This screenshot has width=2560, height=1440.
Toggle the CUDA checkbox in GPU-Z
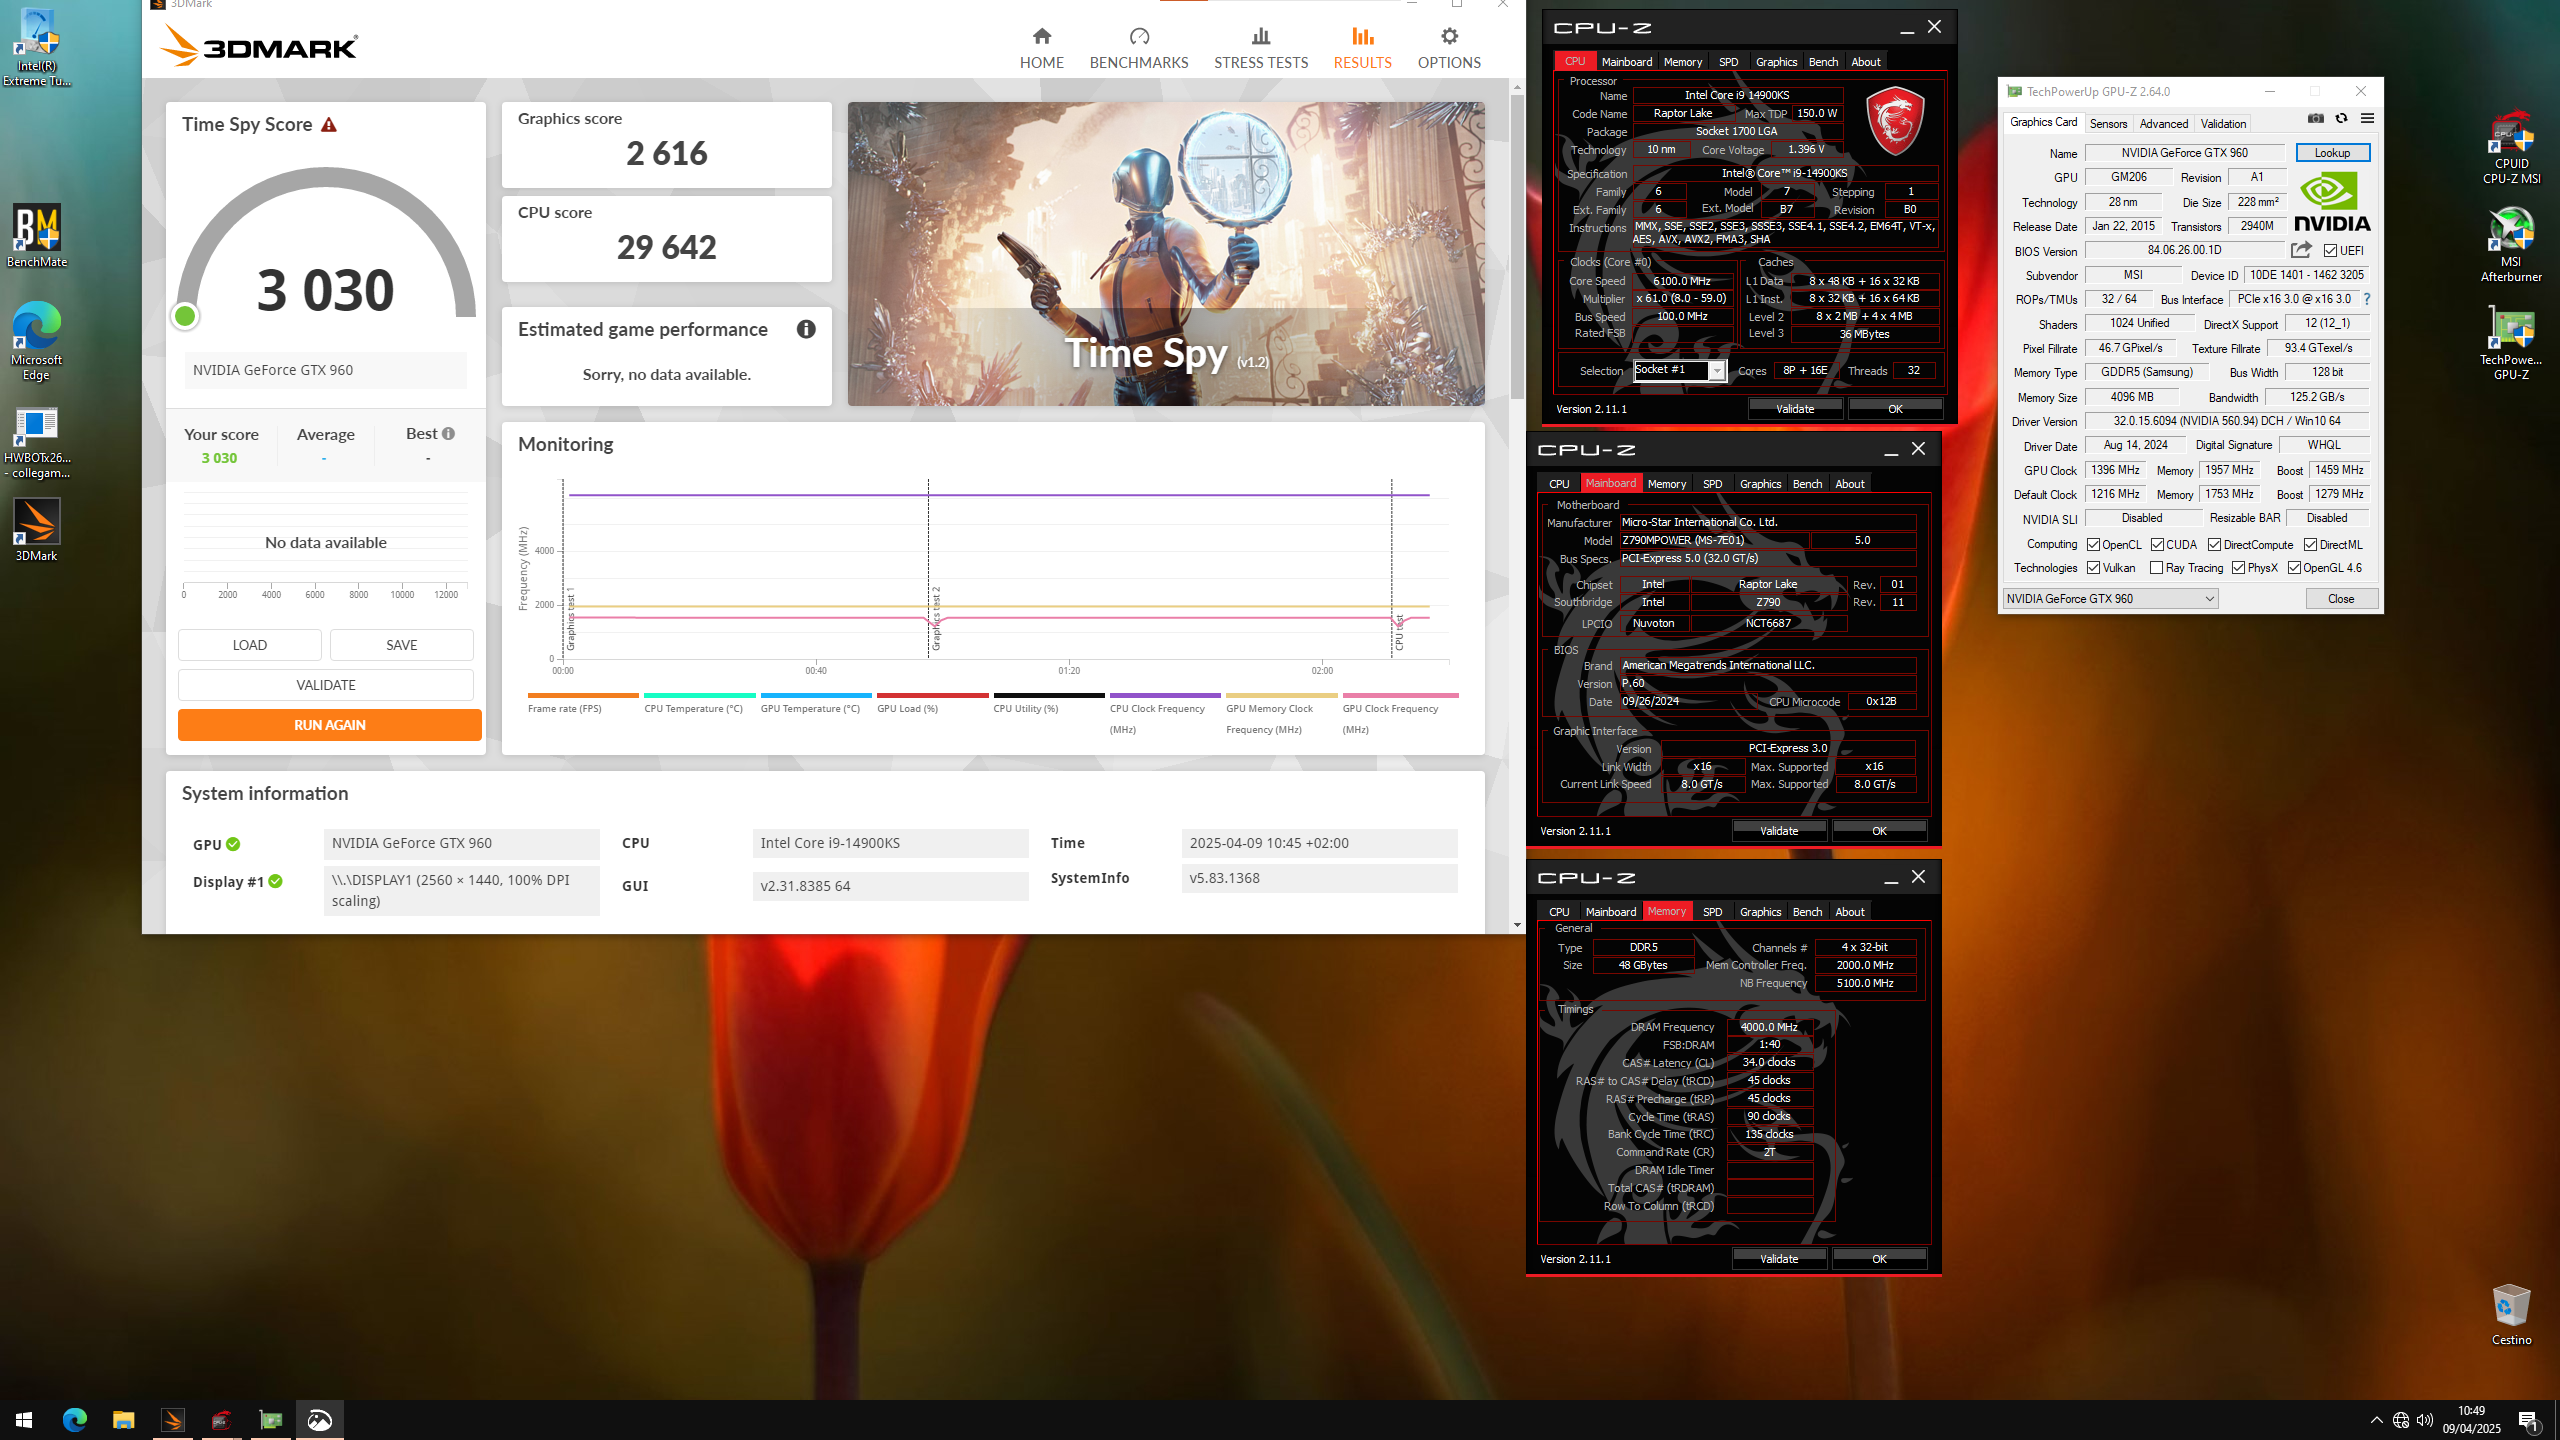2158,545
